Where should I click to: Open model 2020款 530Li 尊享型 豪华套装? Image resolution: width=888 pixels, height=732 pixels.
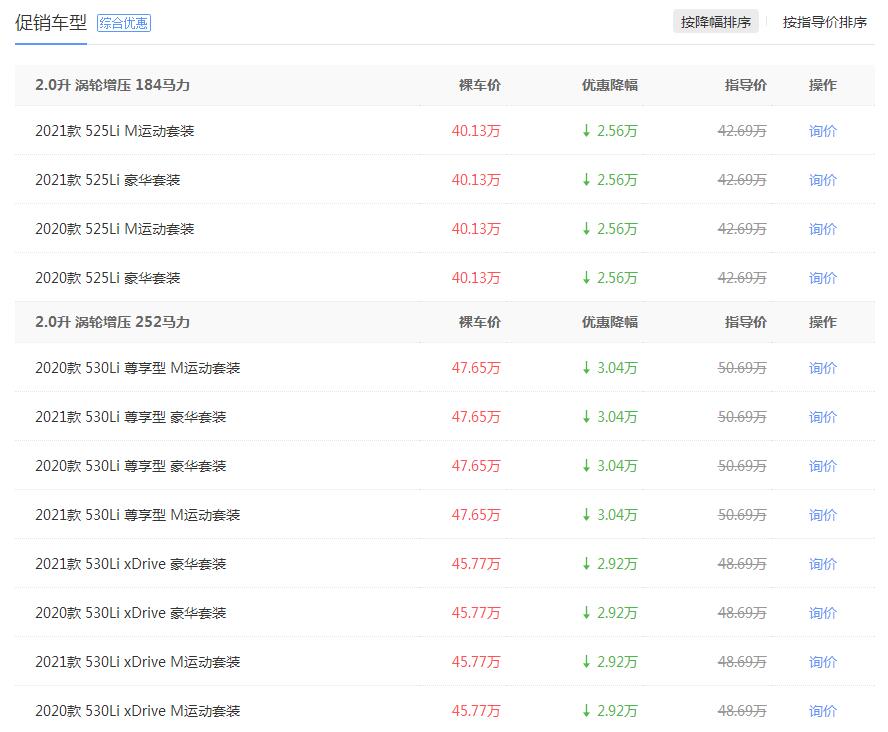click(130, 466)
